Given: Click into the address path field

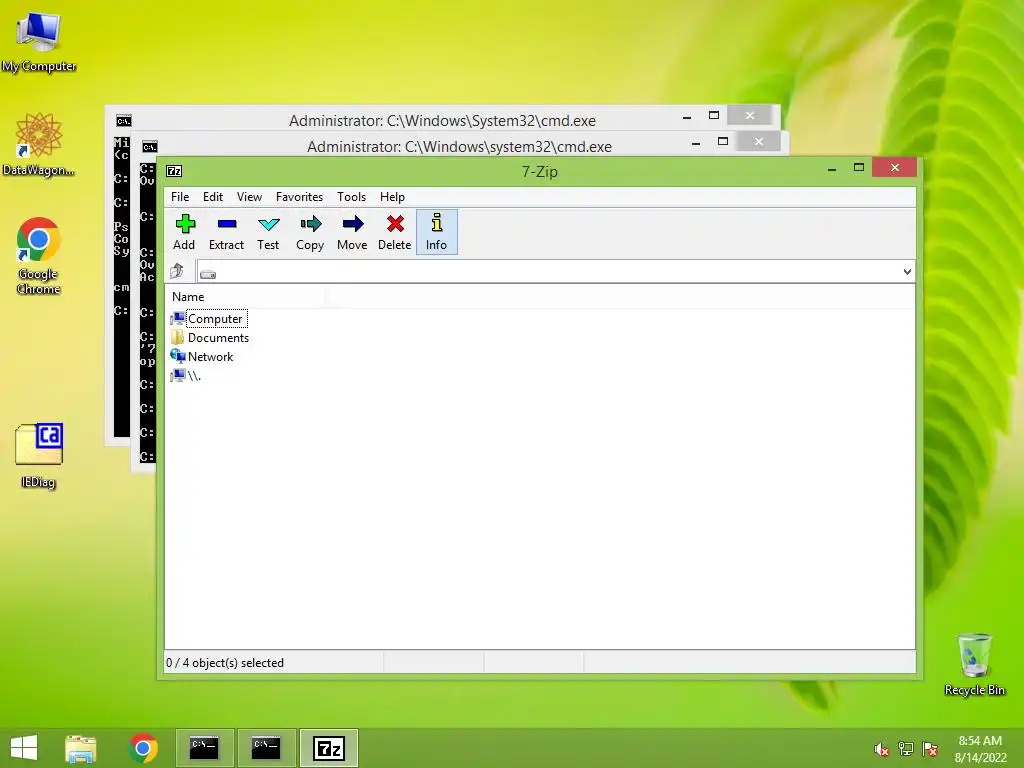Looking at the screenshot, I should pyautogui.click(x=555, y=272).
